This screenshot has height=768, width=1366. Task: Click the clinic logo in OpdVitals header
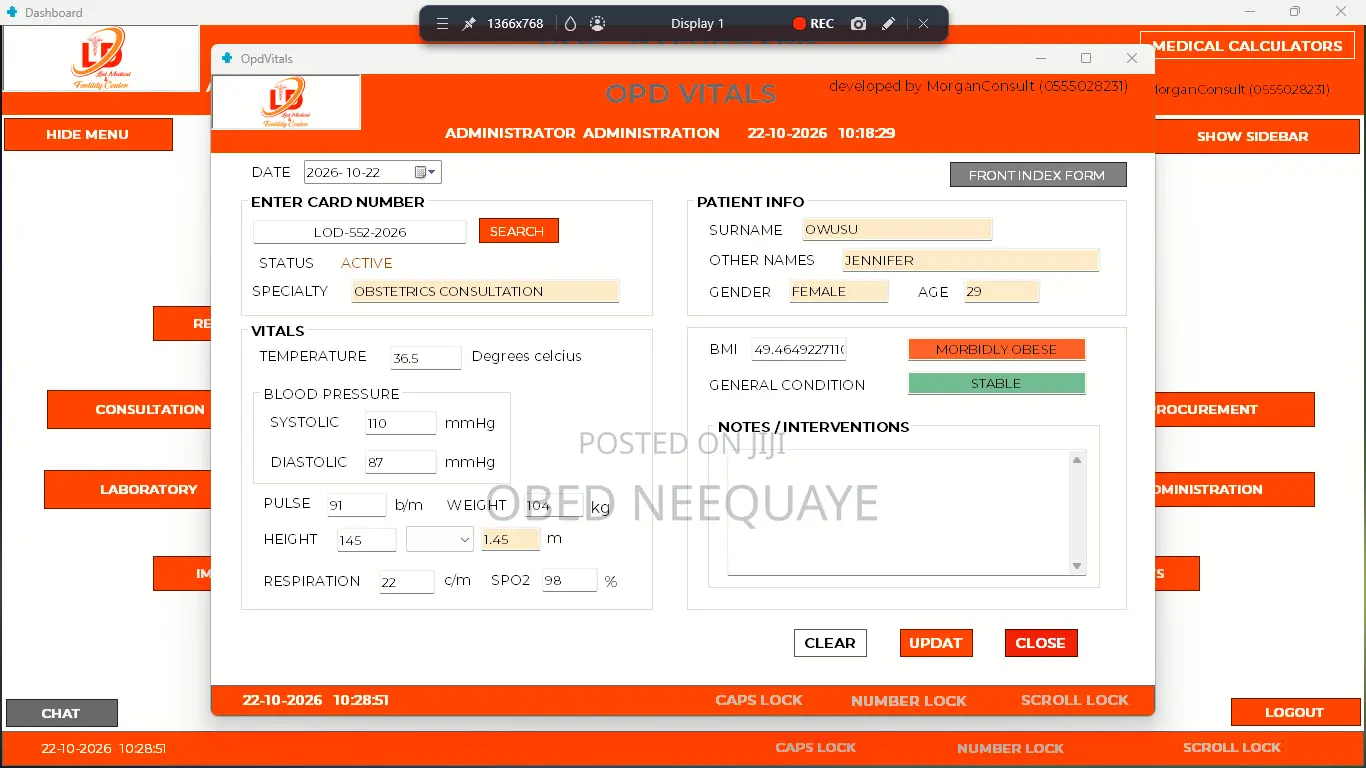(x=286, y=102)
